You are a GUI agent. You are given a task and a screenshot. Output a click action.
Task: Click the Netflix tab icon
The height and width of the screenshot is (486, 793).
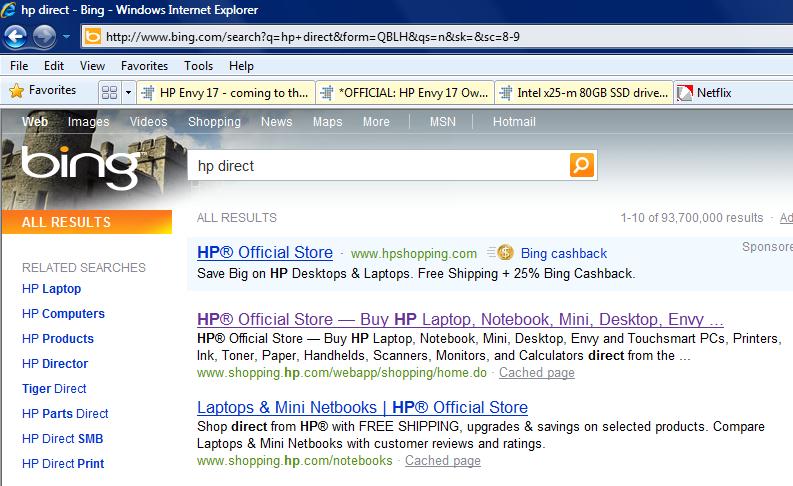coord(685,93)
